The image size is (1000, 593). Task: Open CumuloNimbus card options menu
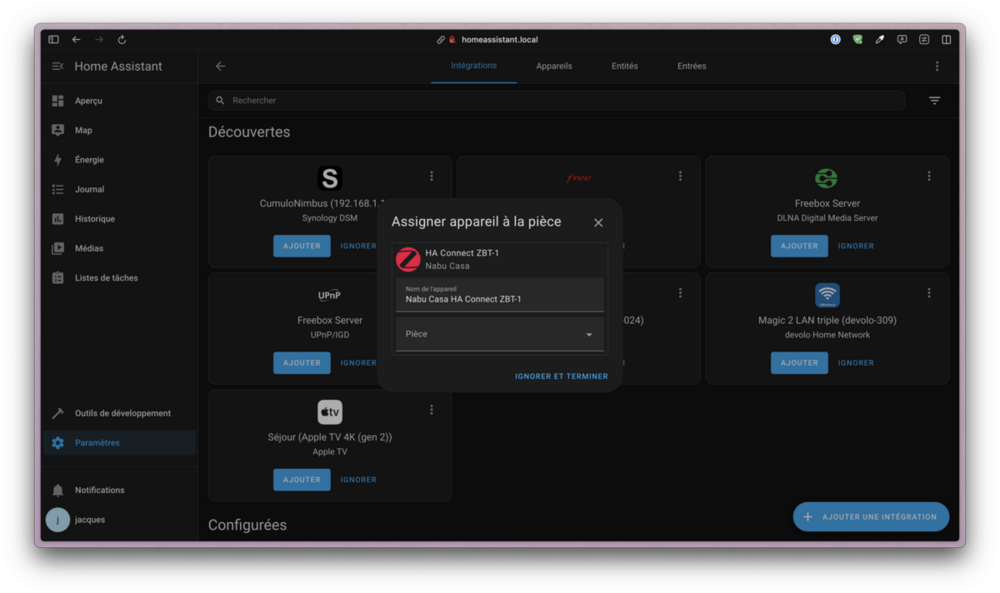(x=432, y=176)
